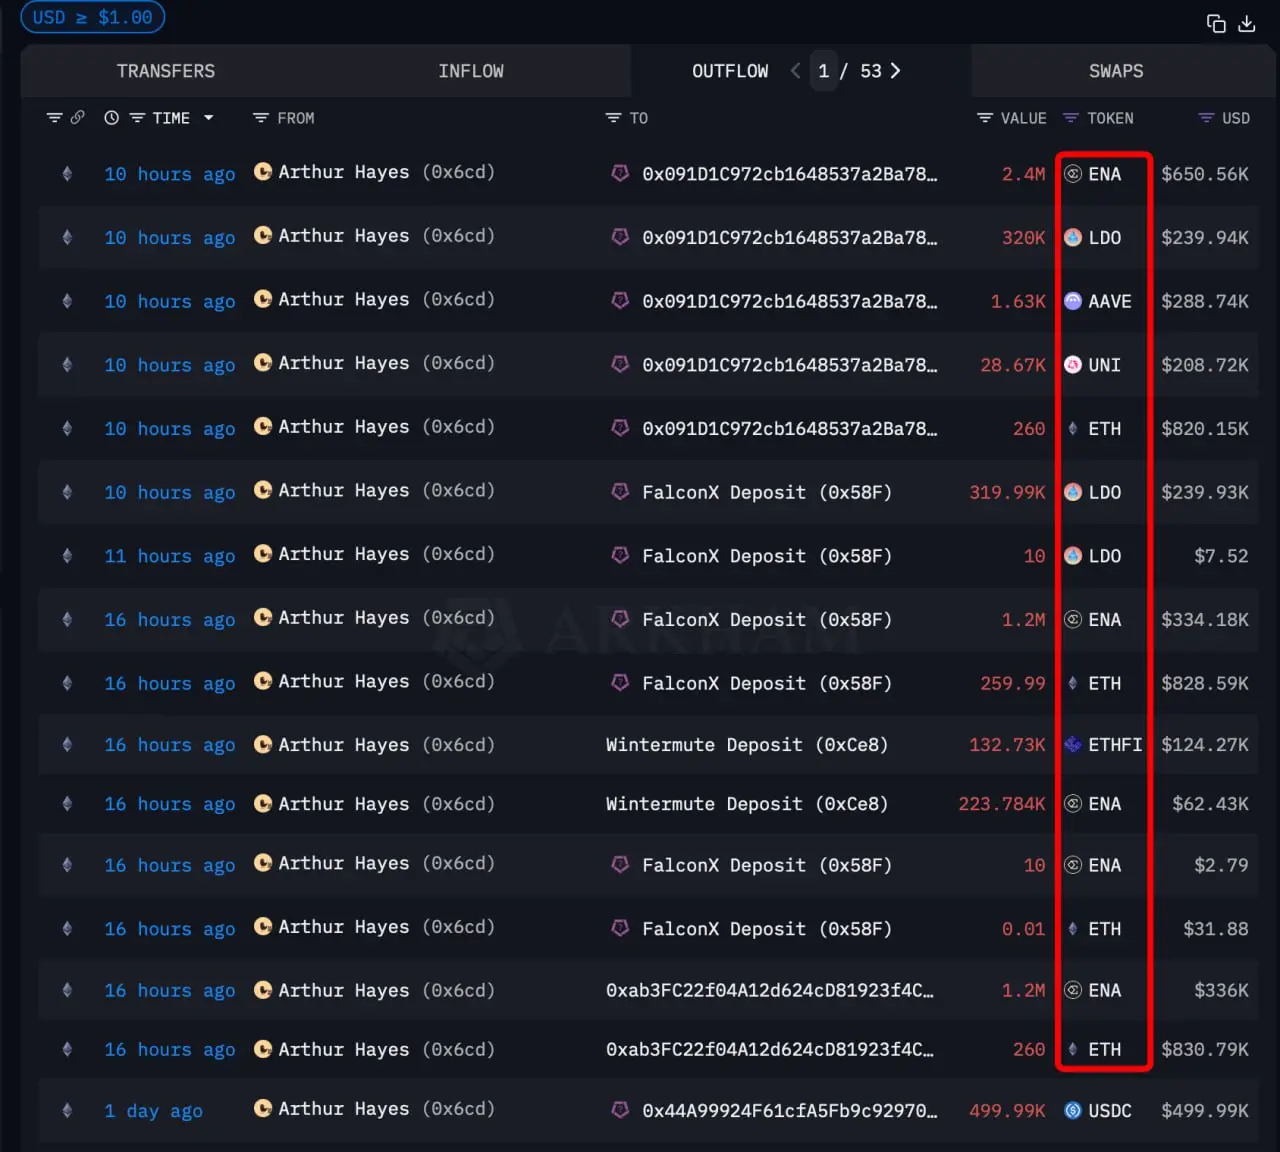Expand the TIME sort dropdown arrow
Viewport: 1280px width, 1152px height.
tap(209, 118)
